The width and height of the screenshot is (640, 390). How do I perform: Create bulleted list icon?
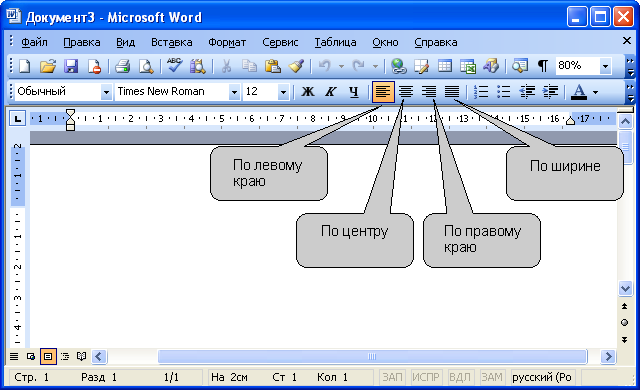point(504,91)
